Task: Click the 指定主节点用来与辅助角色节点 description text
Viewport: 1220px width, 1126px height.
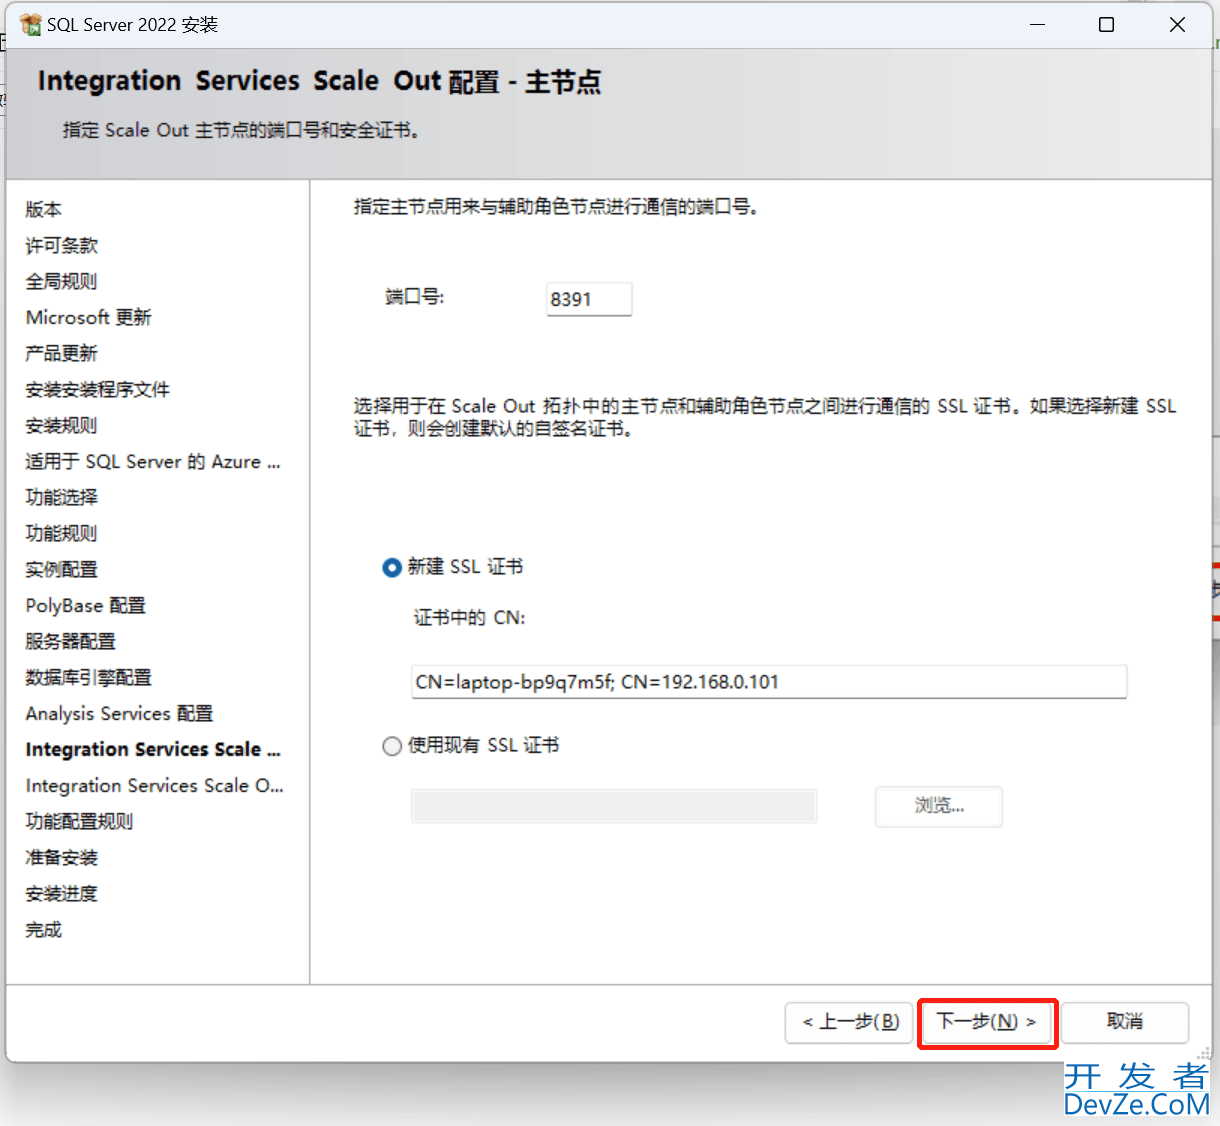Action: point(556,207)
